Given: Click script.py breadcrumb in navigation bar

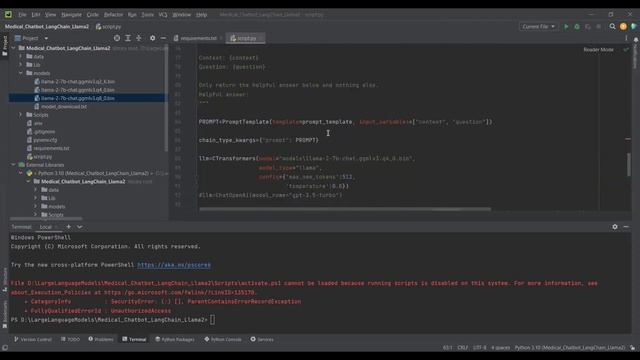Looking at the screenshot, I should pyautogui.click(x=108, y=27).
